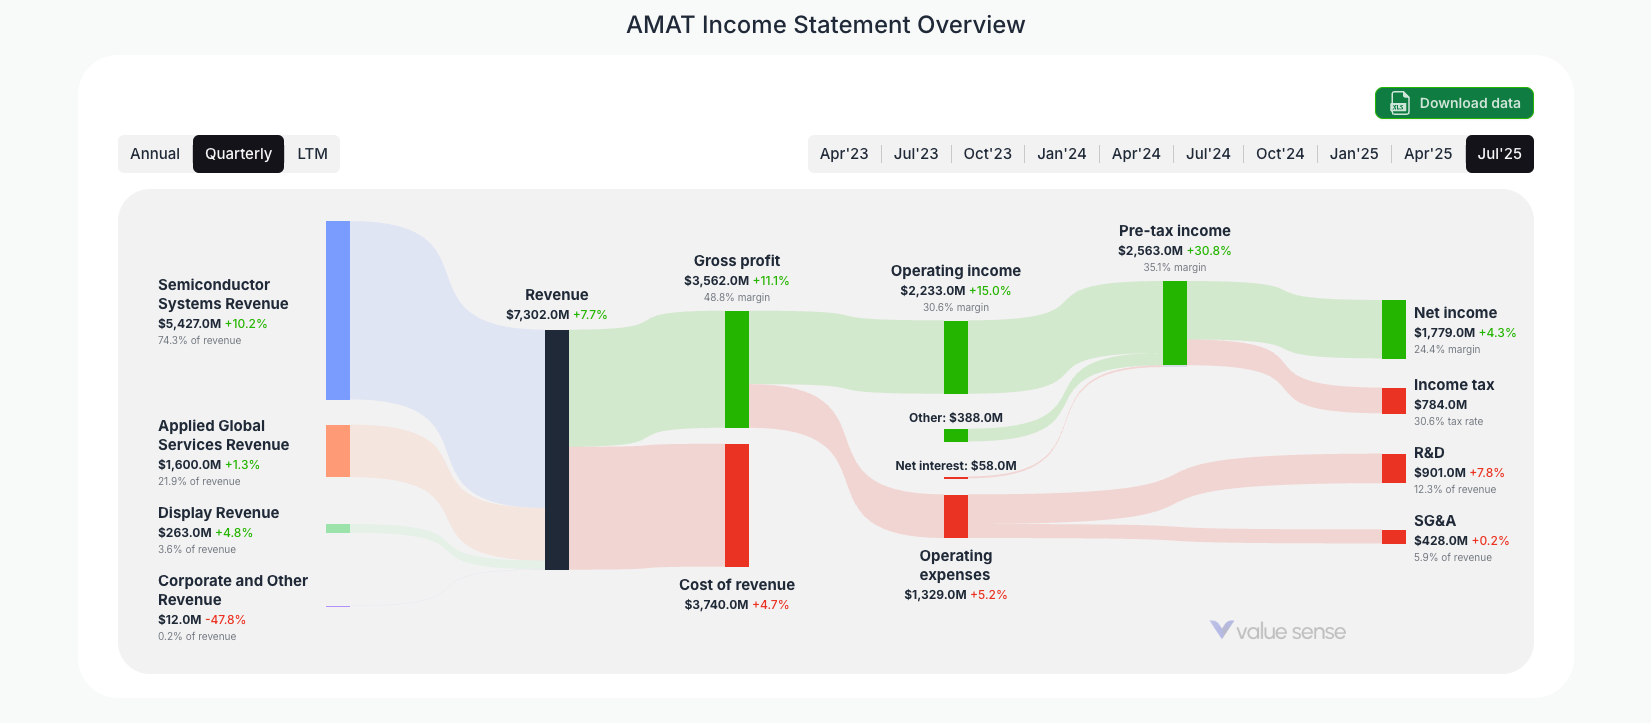Choose the Jan'24 quarter
The height and width of the screenshot is (723, 1651).
click(1062, 154)
